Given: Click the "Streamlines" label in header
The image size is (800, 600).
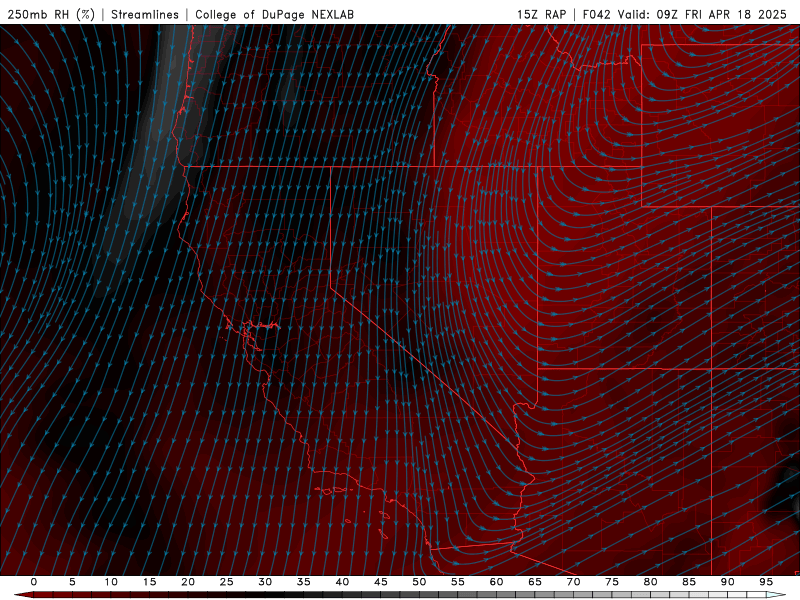Looking at the screenshot, I should [145, 14].
